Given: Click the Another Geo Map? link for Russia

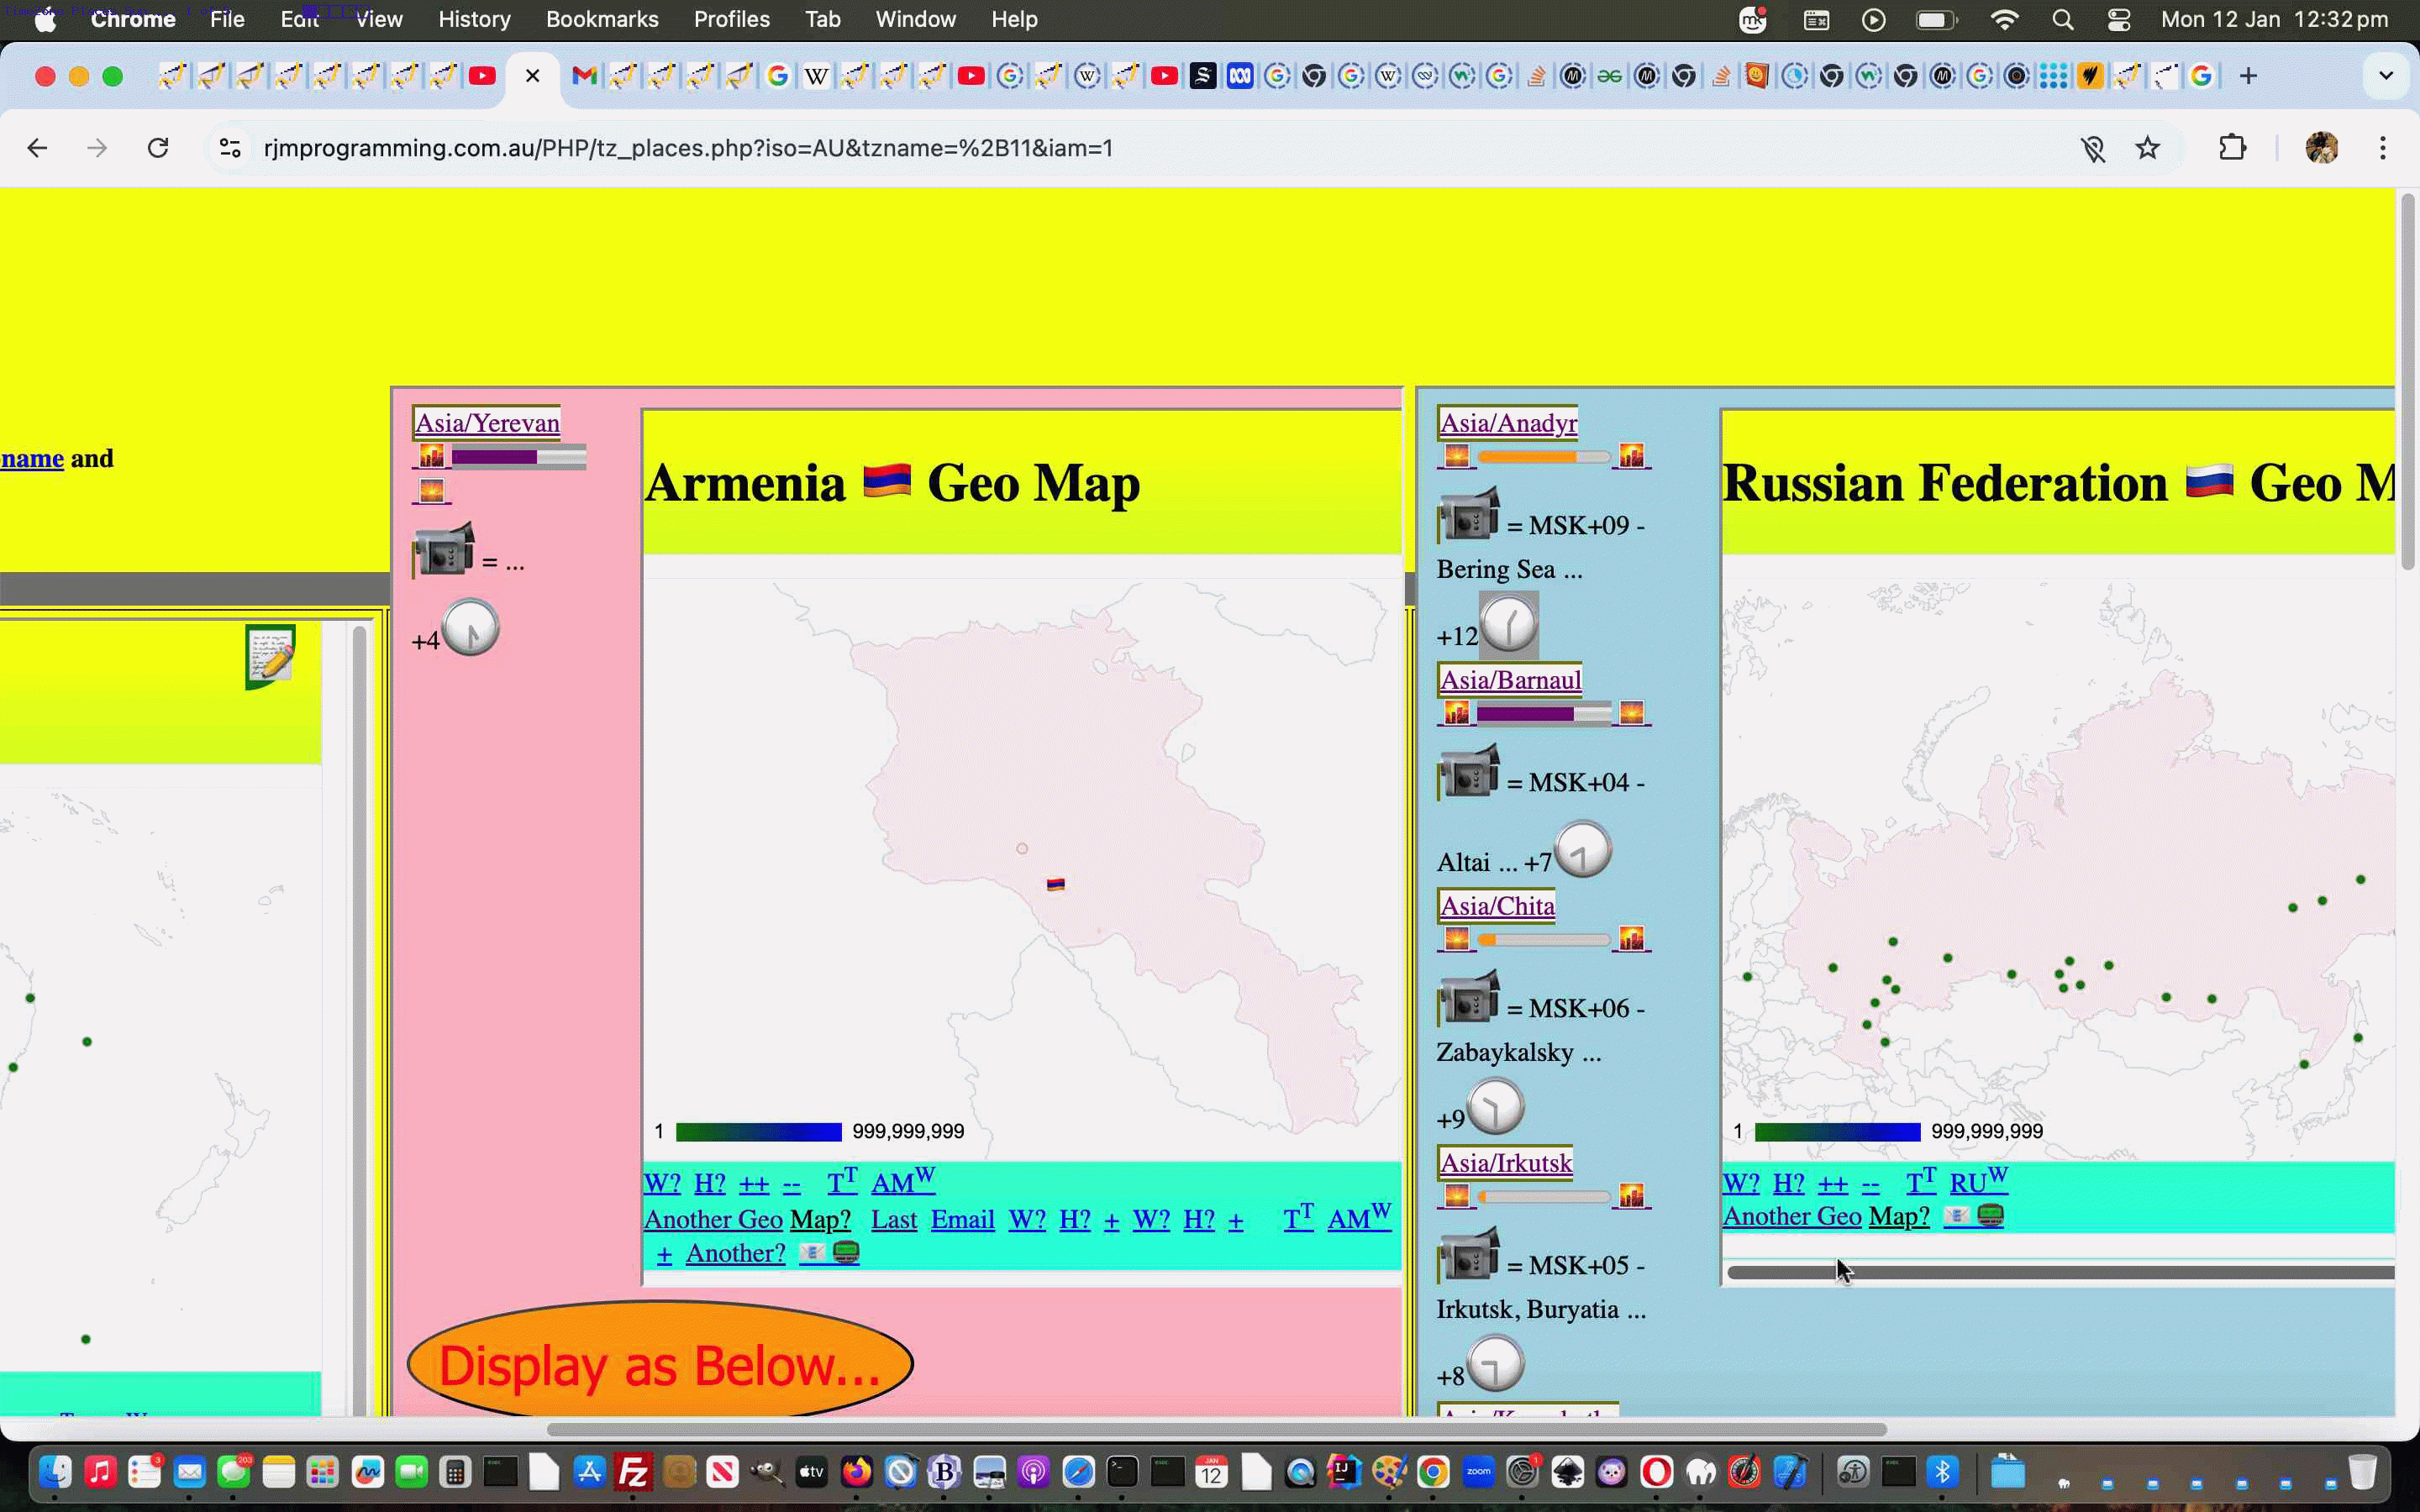Looking at the screenshot, I should 1826,1215.
